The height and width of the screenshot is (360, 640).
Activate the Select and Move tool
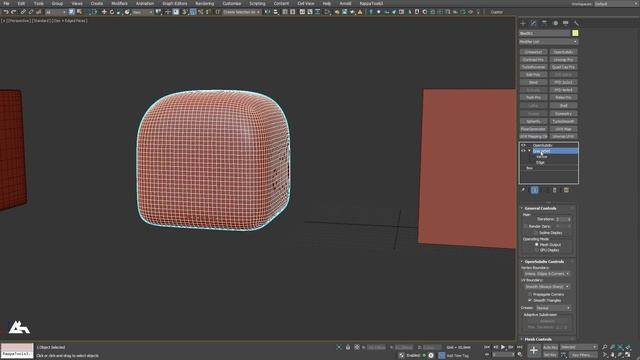(x=104, y=12)
